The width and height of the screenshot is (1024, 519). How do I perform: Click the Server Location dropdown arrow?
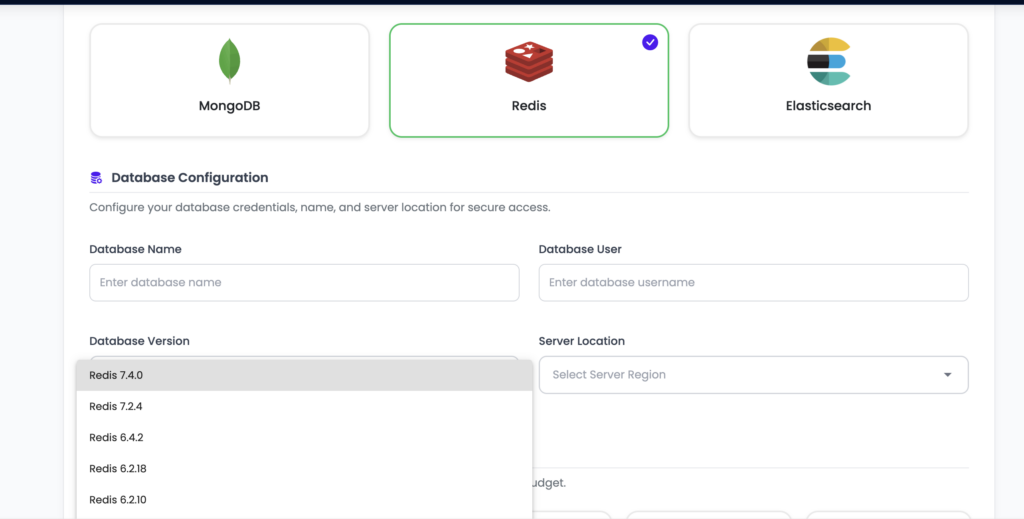coord(948,375)
